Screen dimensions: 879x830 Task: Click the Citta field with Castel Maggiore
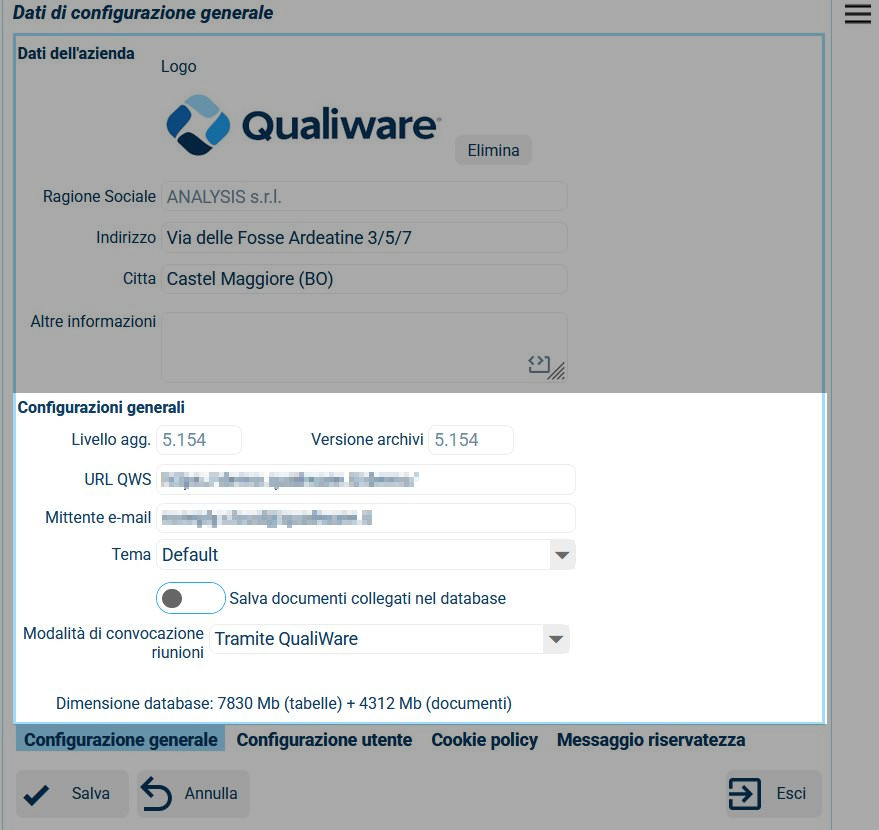(x=364, y=279)
